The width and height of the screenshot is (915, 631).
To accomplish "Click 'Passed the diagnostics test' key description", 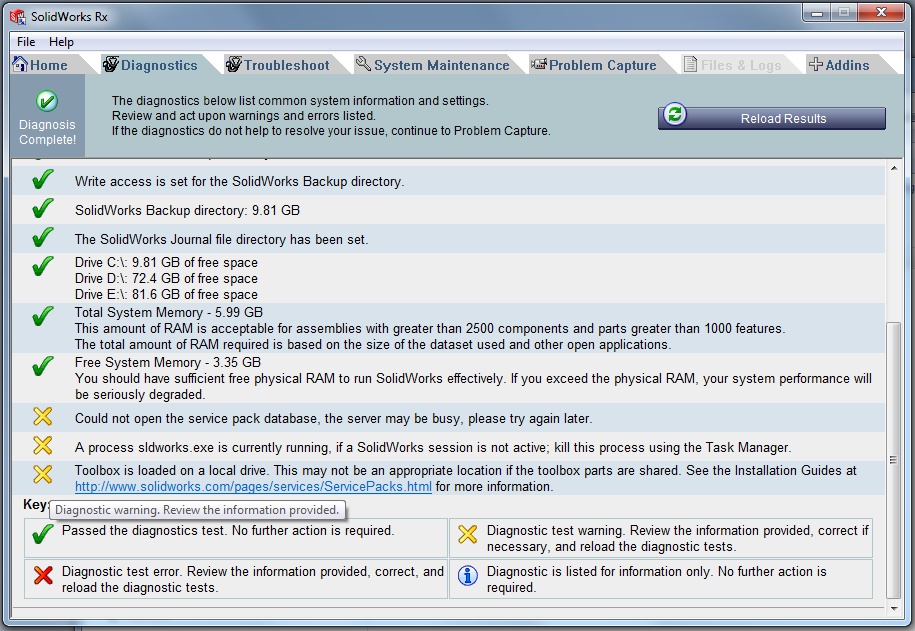I will pyautogui.click(x=228, y=531).
